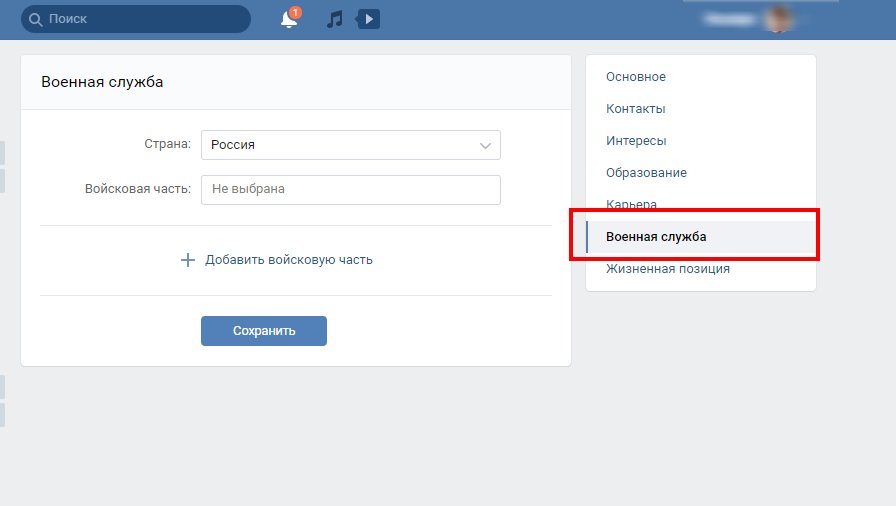Viewport: 896px width, 506px height.
Task: Click the search magnifier icon
Action: pos(35,19)
